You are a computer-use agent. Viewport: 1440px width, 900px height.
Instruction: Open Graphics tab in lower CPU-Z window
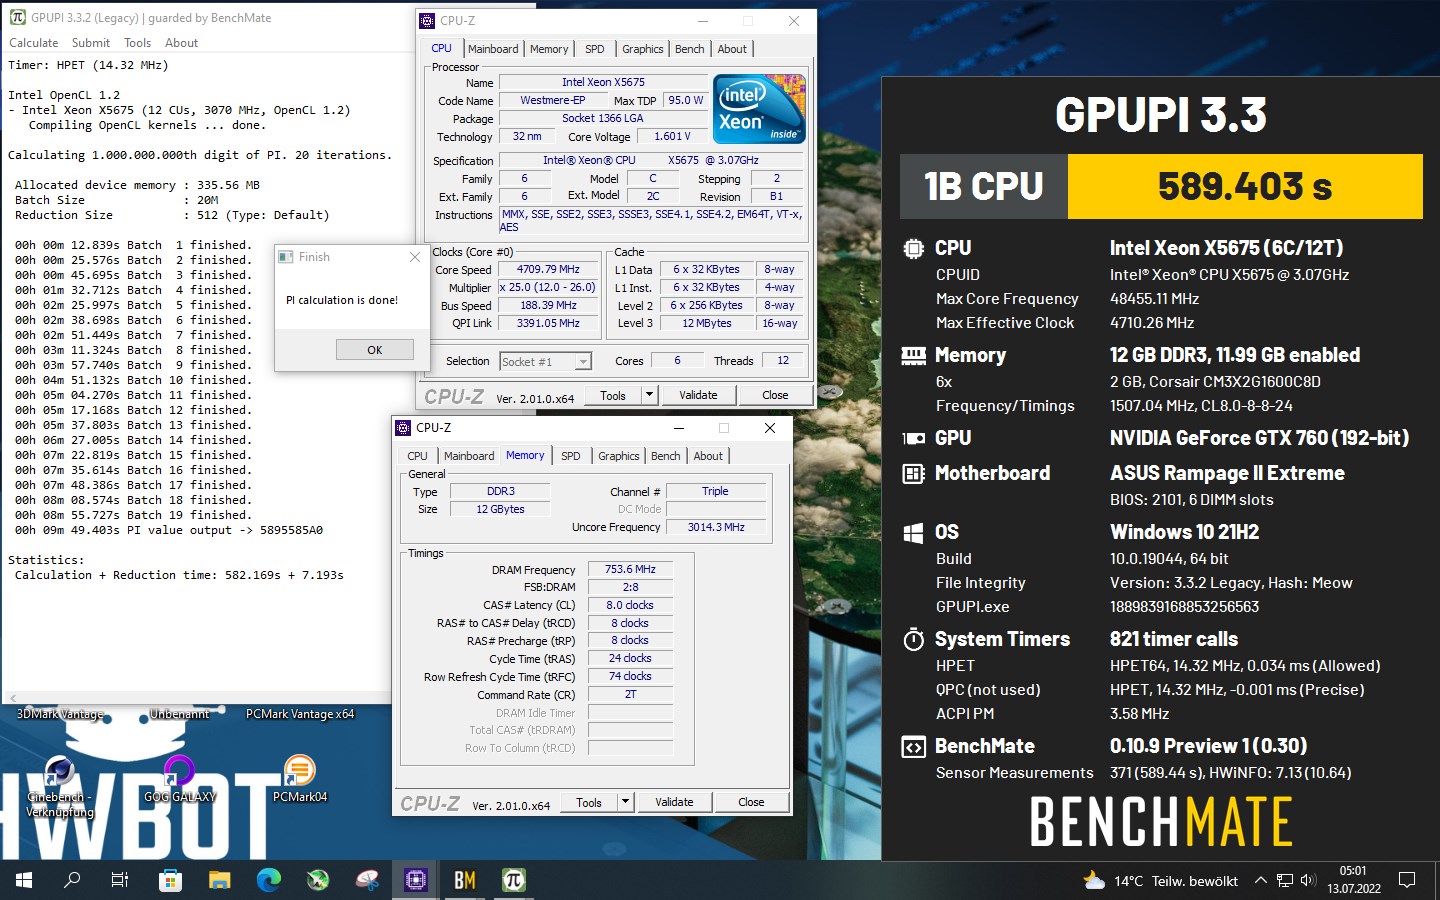(x=618, y=456)
